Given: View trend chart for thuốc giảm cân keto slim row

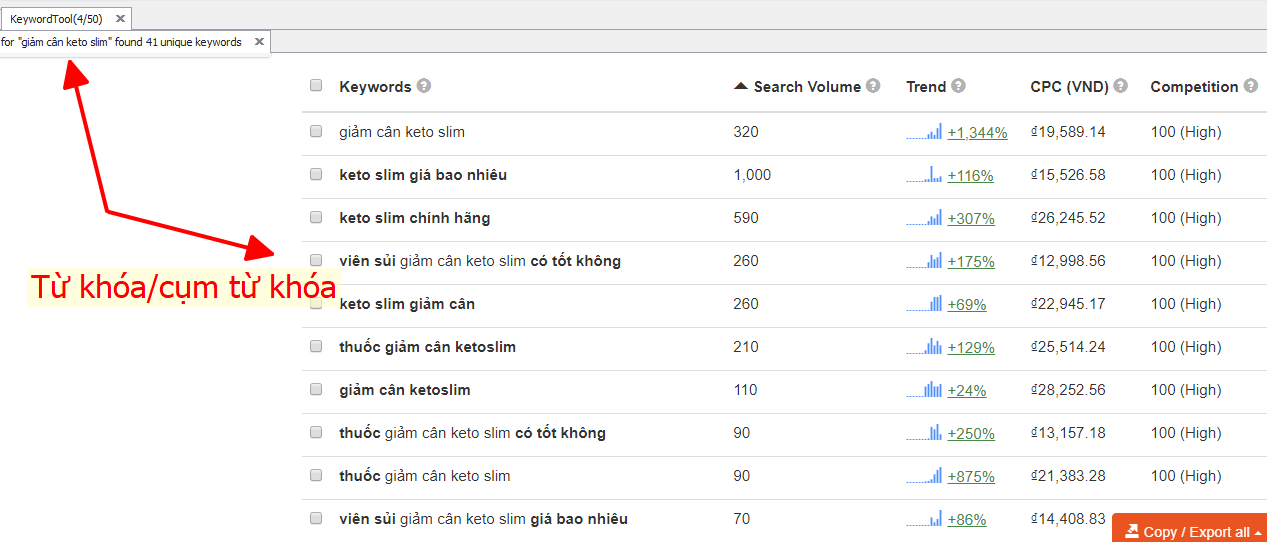Looking at the screenshot, I should coord(924,476).
